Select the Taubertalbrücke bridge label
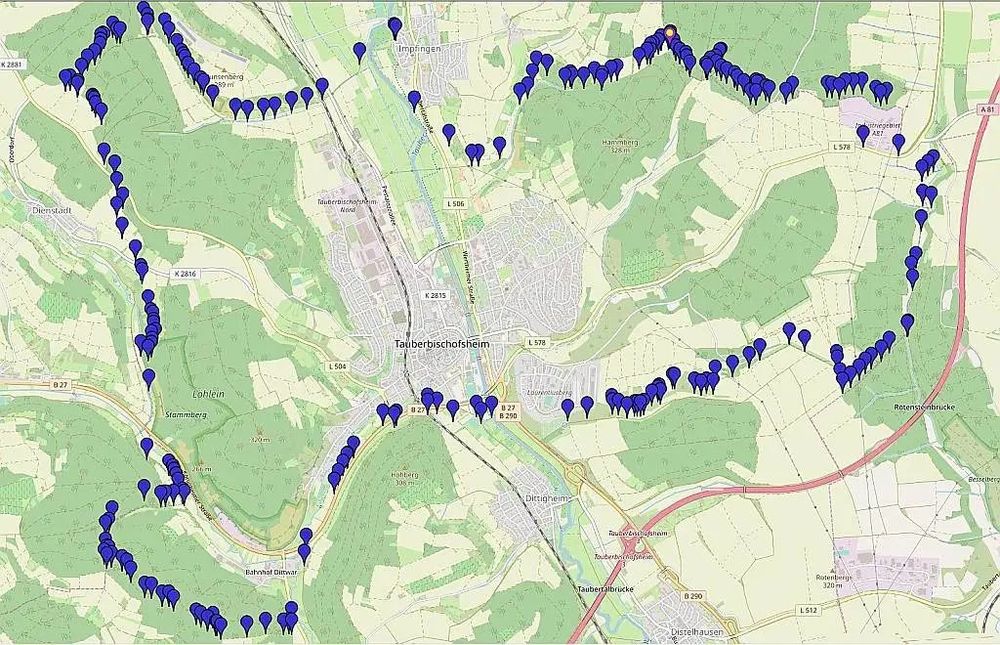This screenshot has width=1000, height=645. (x=605, y=589)
